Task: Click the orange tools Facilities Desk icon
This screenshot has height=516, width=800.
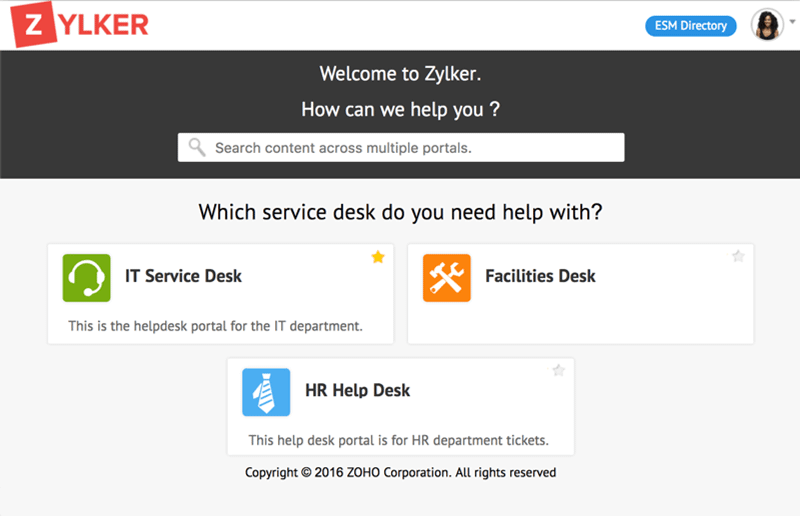Action: tap(446, 278)
